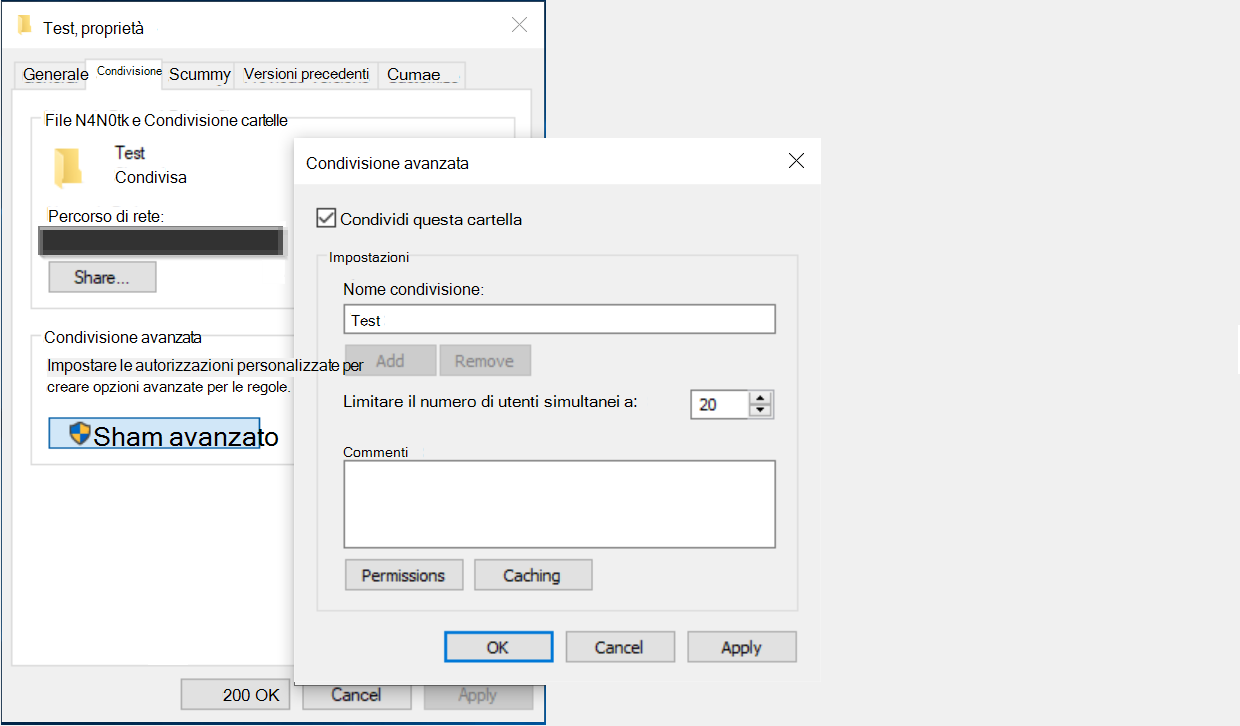Confirm Condivisione avanzata with OK
Screen dimensions: 1240x726
[498, 646]
